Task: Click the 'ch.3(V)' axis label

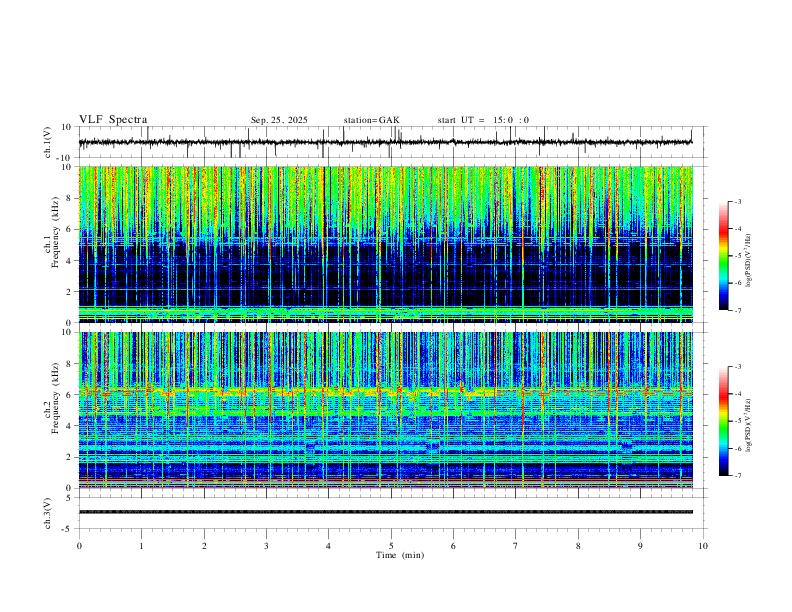Action: pos(48,513)
